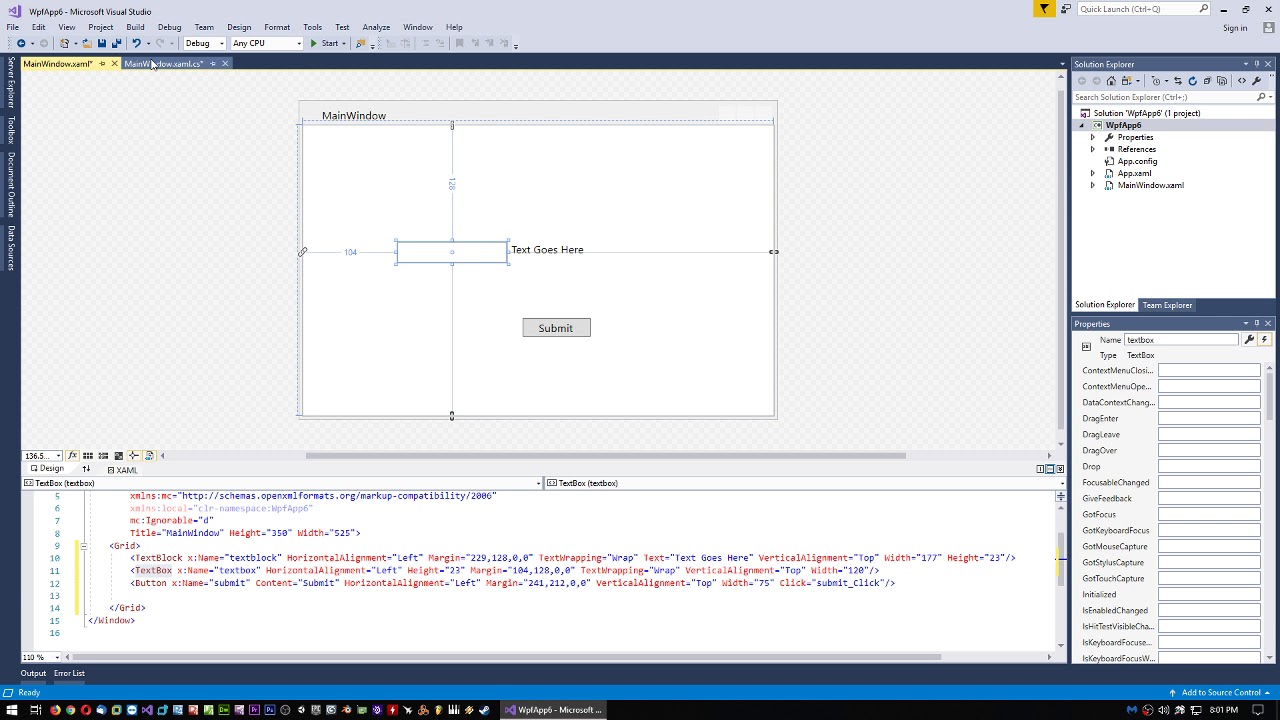Click the Name field in Properties

[x=1182, y=340]
